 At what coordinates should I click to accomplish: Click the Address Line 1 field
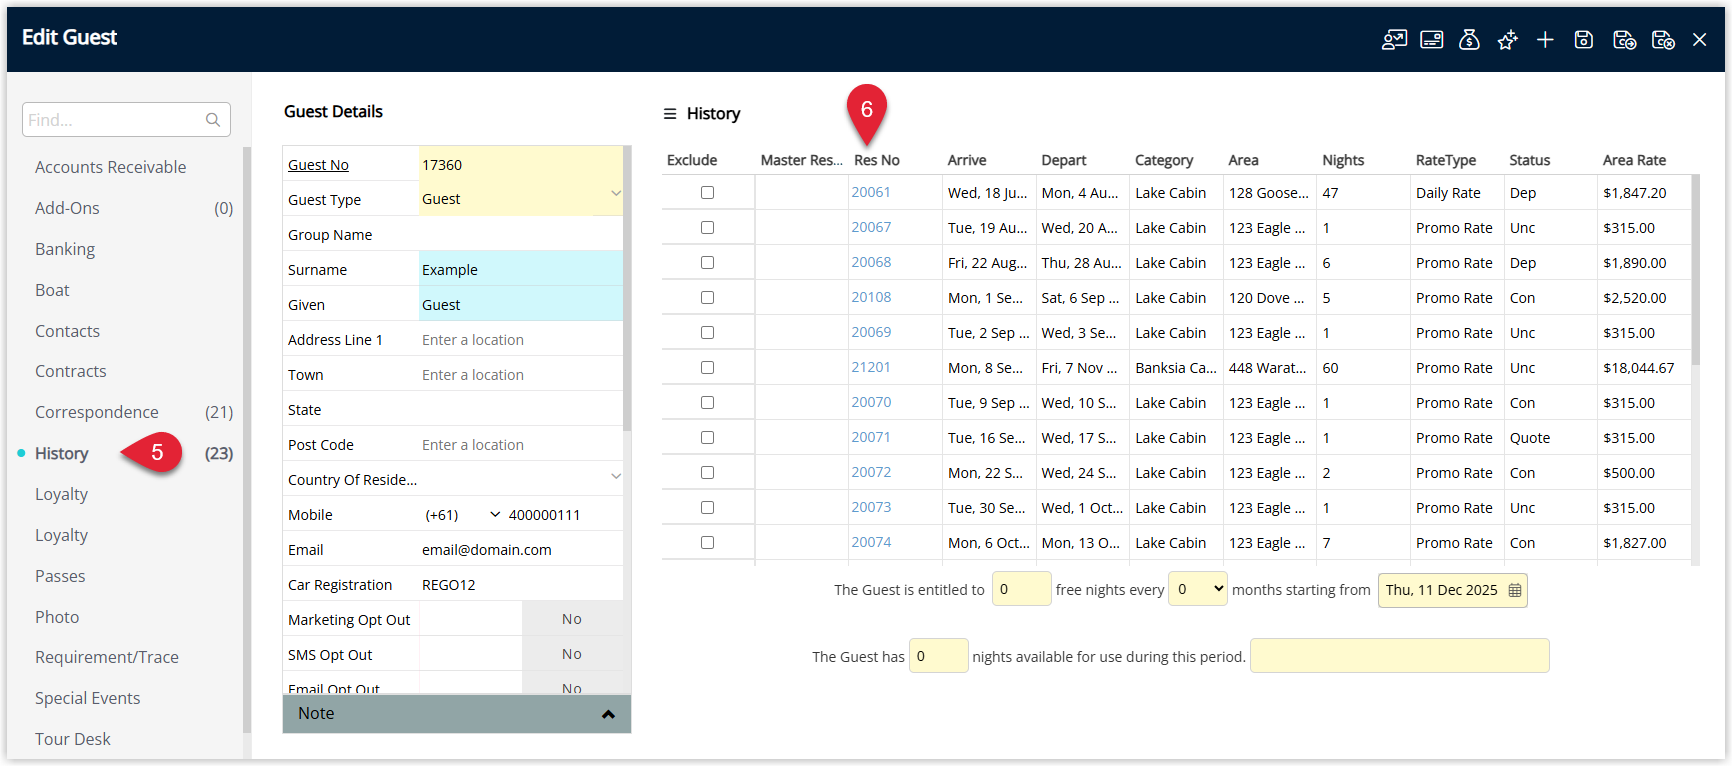[x=521, y=340]
